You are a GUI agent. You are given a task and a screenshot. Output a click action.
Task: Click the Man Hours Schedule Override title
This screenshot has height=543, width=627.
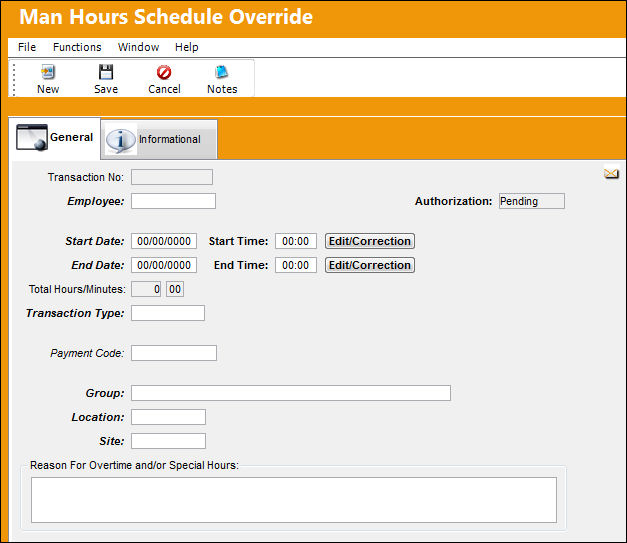pos(166,17)
